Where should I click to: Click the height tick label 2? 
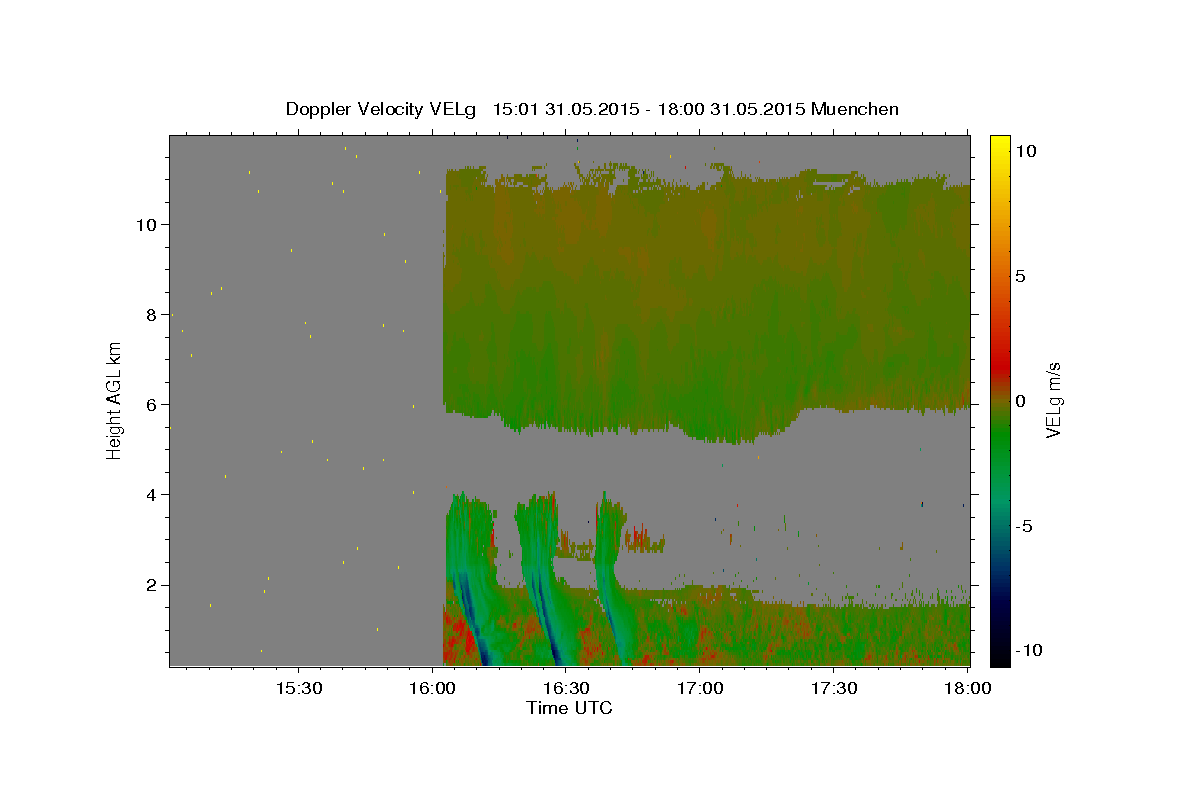[152, 584]
